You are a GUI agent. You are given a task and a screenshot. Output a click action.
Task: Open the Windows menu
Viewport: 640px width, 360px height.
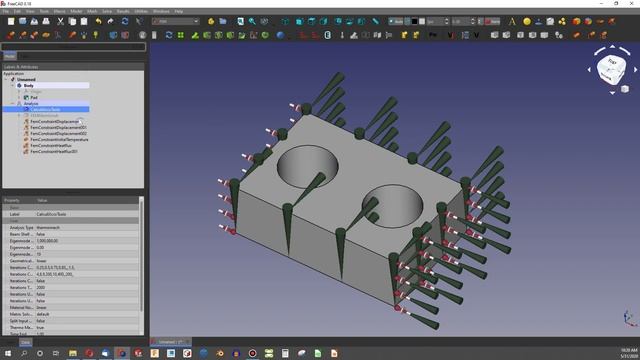point(161,11)
